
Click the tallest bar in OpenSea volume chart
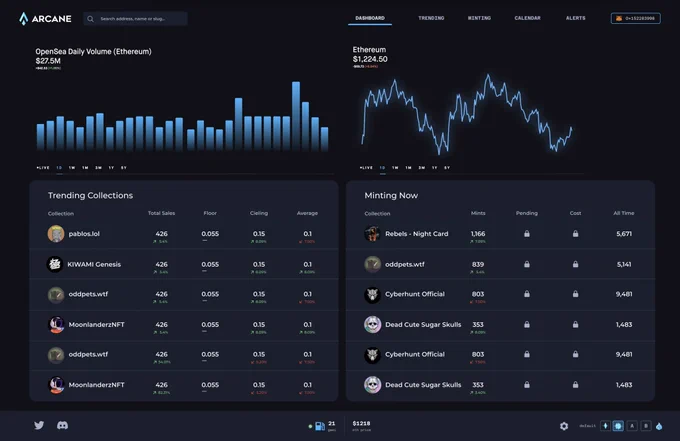pyautogui.click(x=296, y=116)
